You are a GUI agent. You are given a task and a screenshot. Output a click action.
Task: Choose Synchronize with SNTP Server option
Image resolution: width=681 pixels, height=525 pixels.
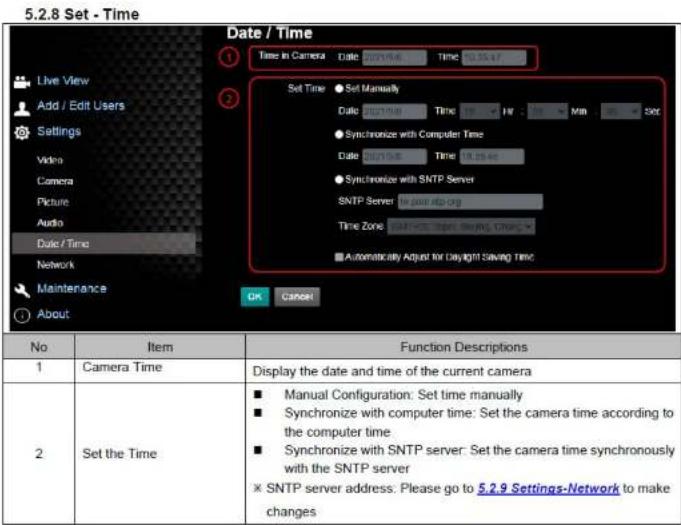339,180
